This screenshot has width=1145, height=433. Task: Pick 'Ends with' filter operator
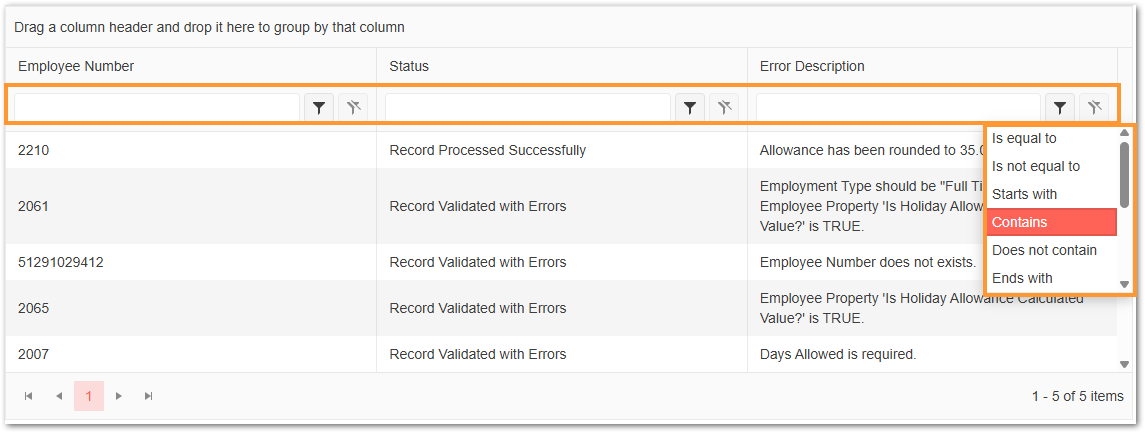click(1052, 278)
